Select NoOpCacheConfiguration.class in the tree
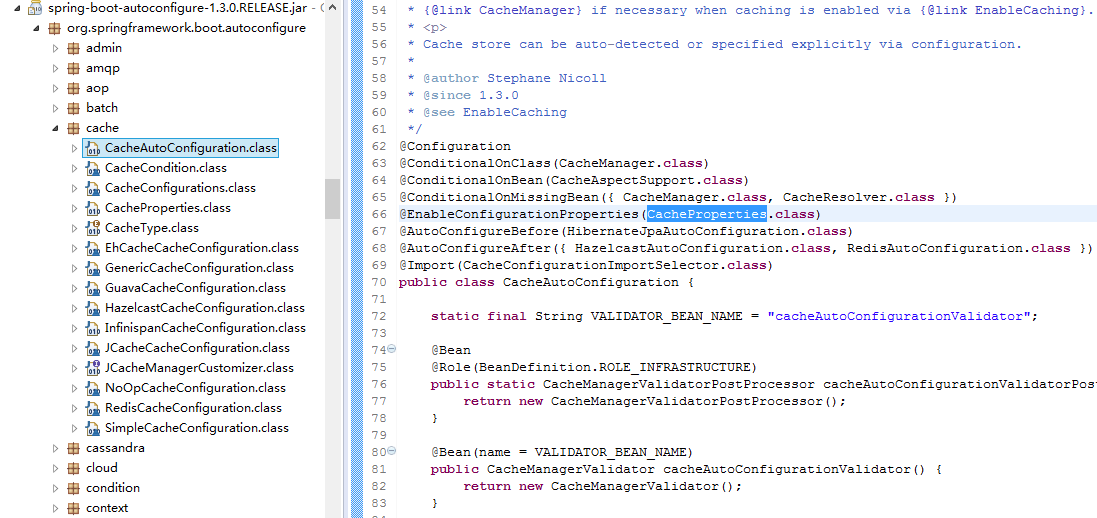Screen dimensions: 1097x518 point(195,388)
